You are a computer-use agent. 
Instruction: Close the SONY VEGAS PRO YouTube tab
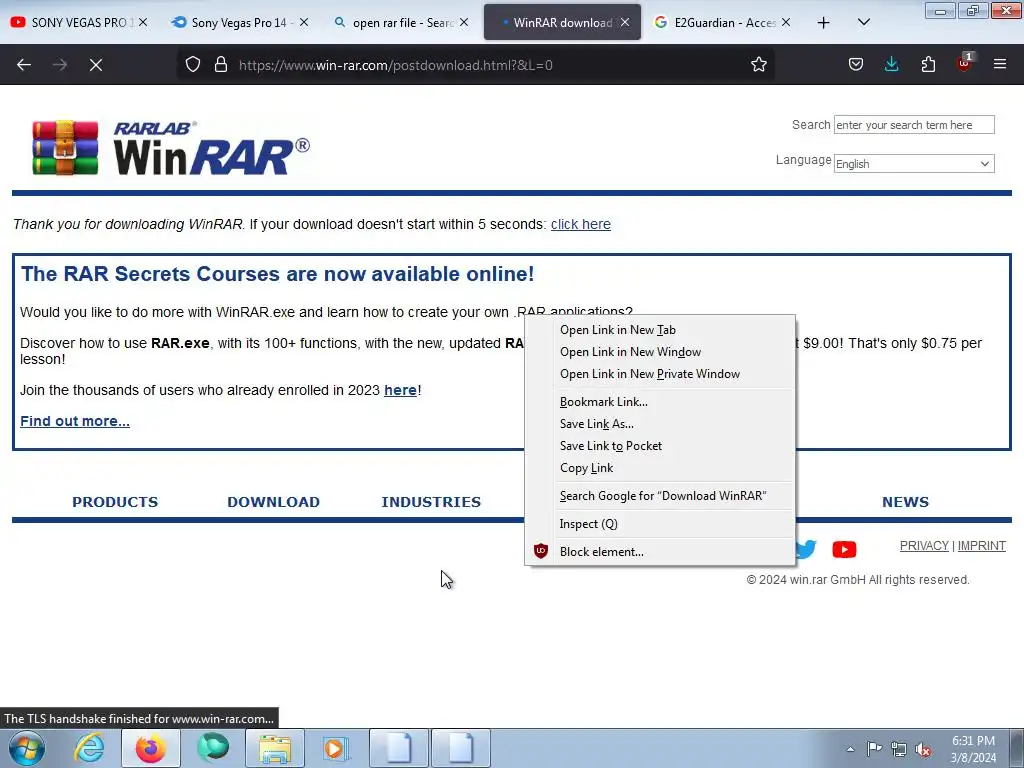coord(142,23)
